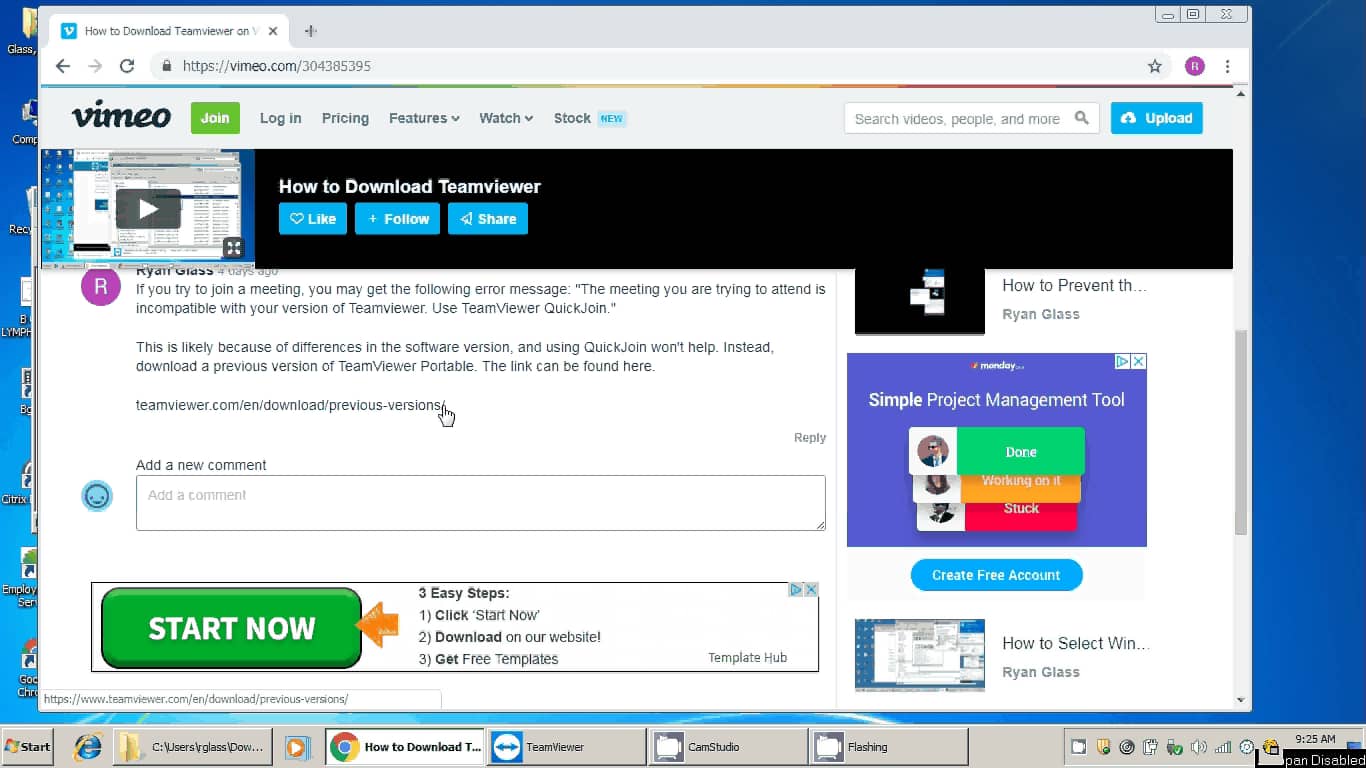This screenshot has height=768, width=1366.
Task: Click the scrollbar up arrow
Action: pyautogui.click(x=1241, y=94)
